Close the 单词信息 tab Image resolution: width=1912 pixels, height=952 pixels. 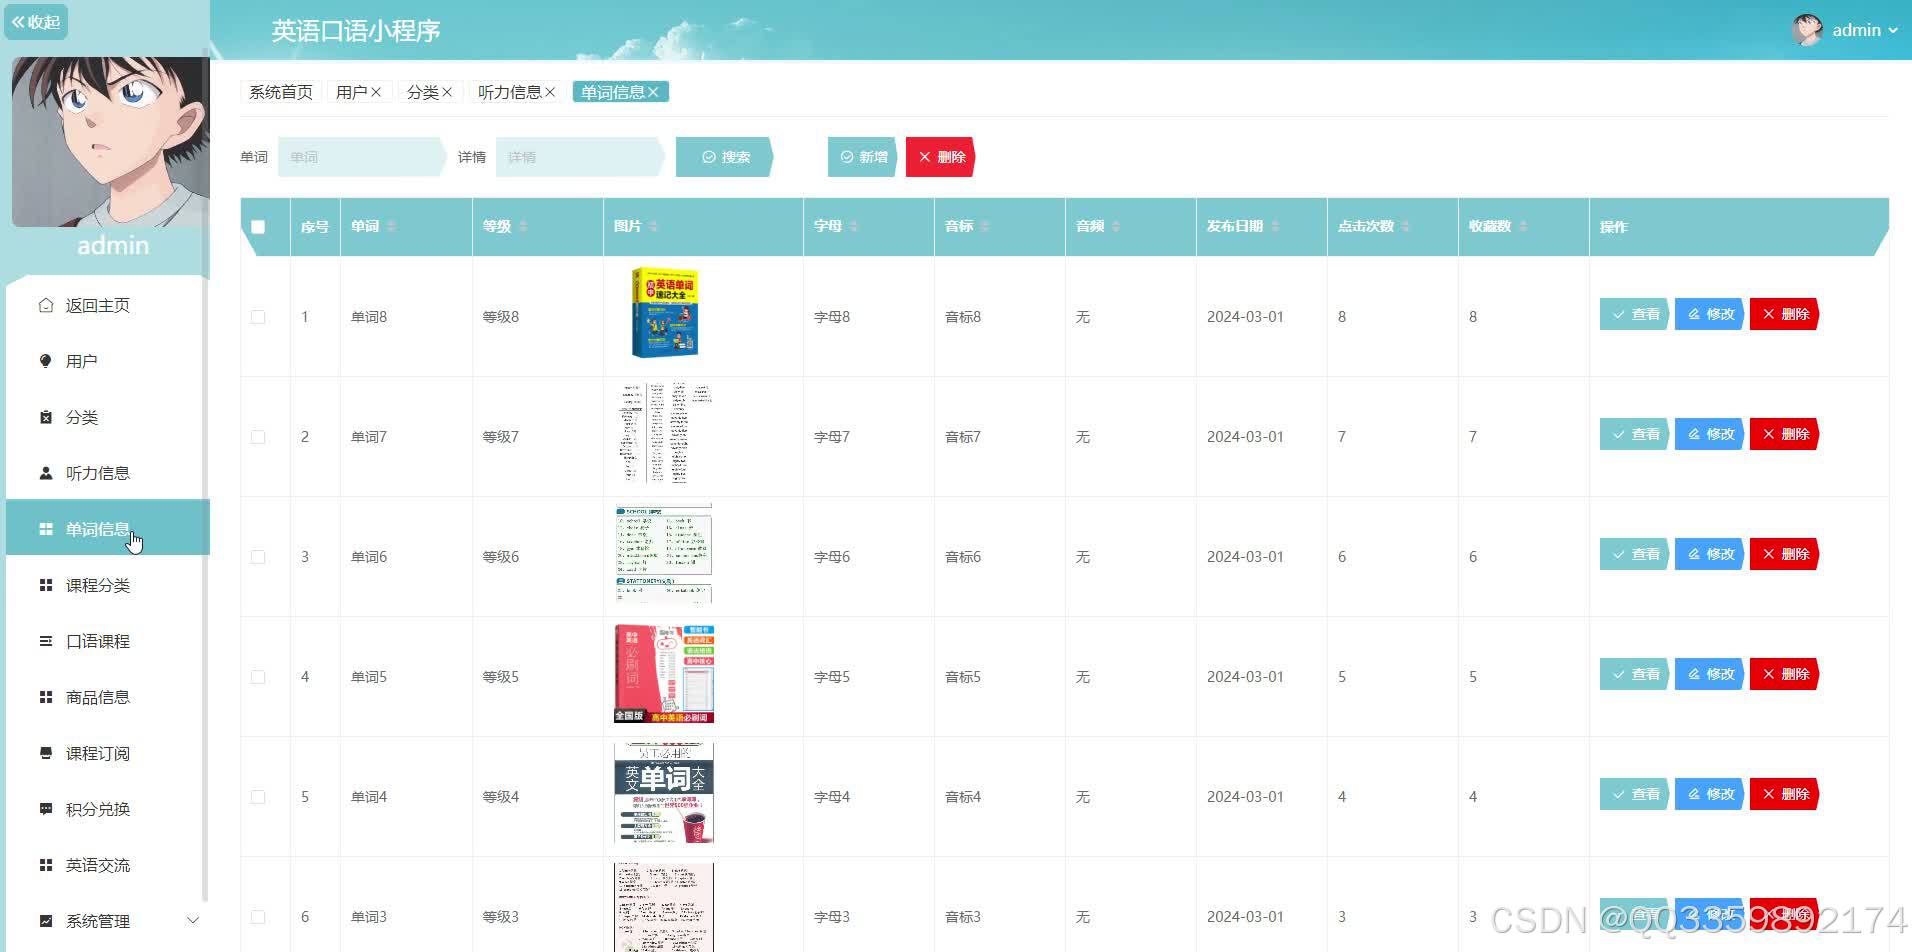[x=653, y=92]
